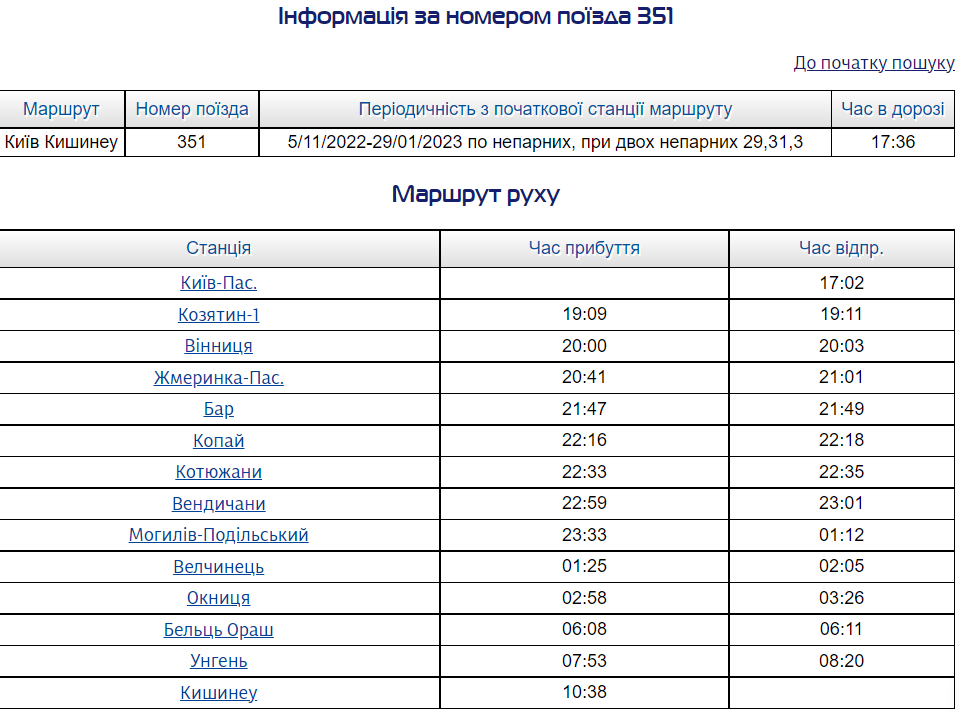Open the Козятин-1 station link

[219, 315]
